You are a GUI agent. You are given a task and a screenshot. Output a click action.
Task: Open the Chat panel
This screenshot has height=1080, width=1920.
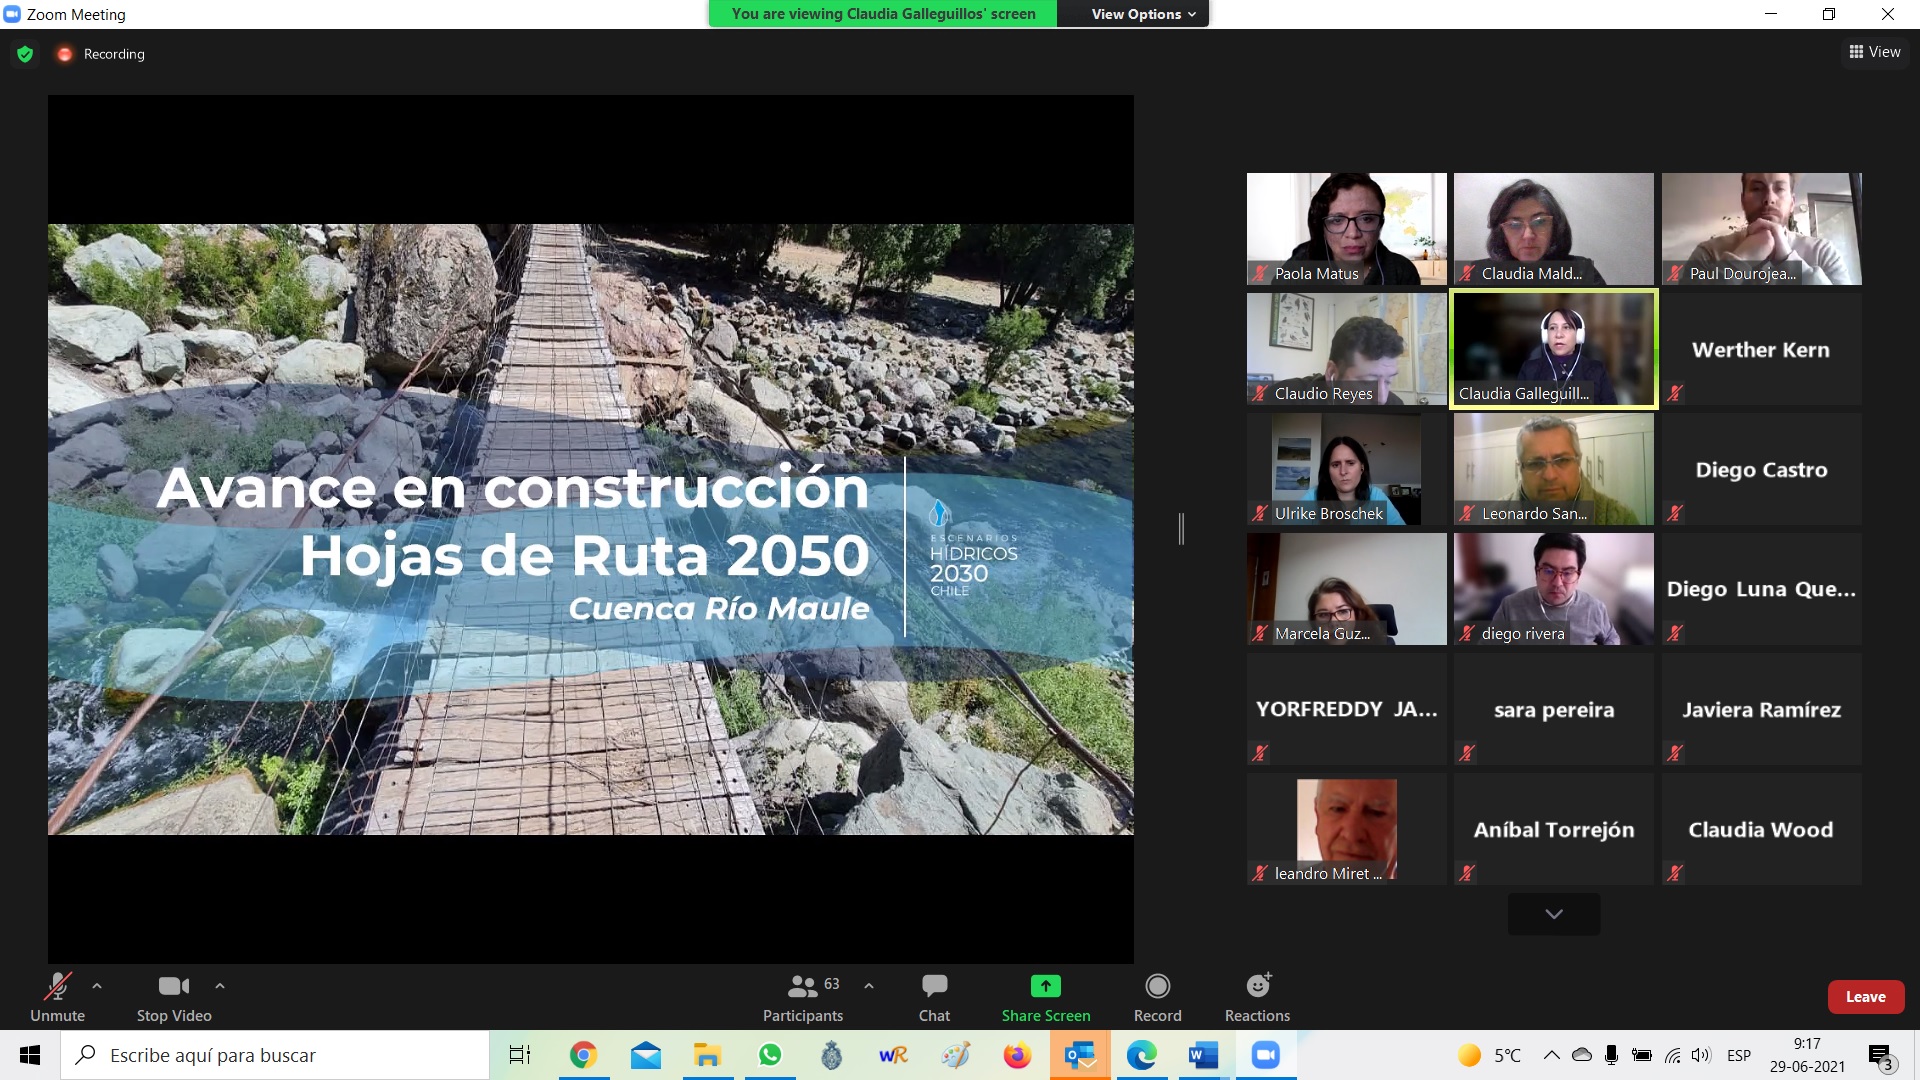point(934,986)
